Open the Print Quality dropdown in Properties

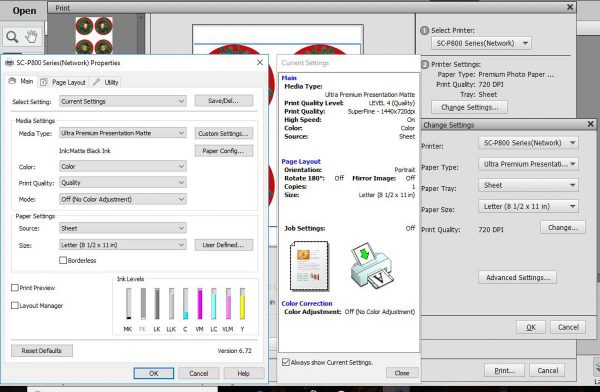coord(123,183)
